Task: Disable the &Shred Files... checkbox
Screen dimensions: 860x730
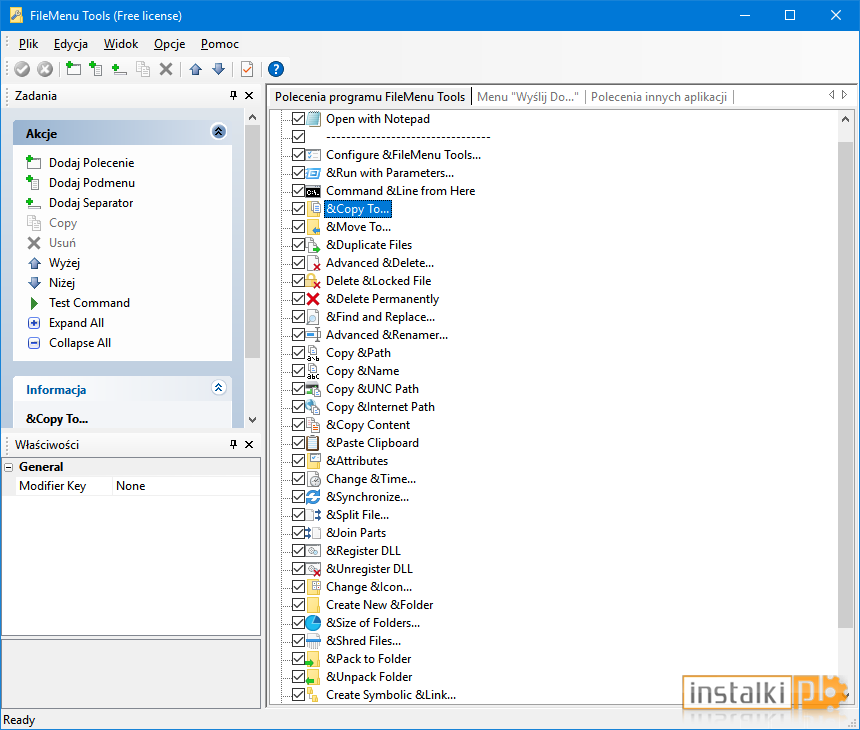Action: click(298, 641)
